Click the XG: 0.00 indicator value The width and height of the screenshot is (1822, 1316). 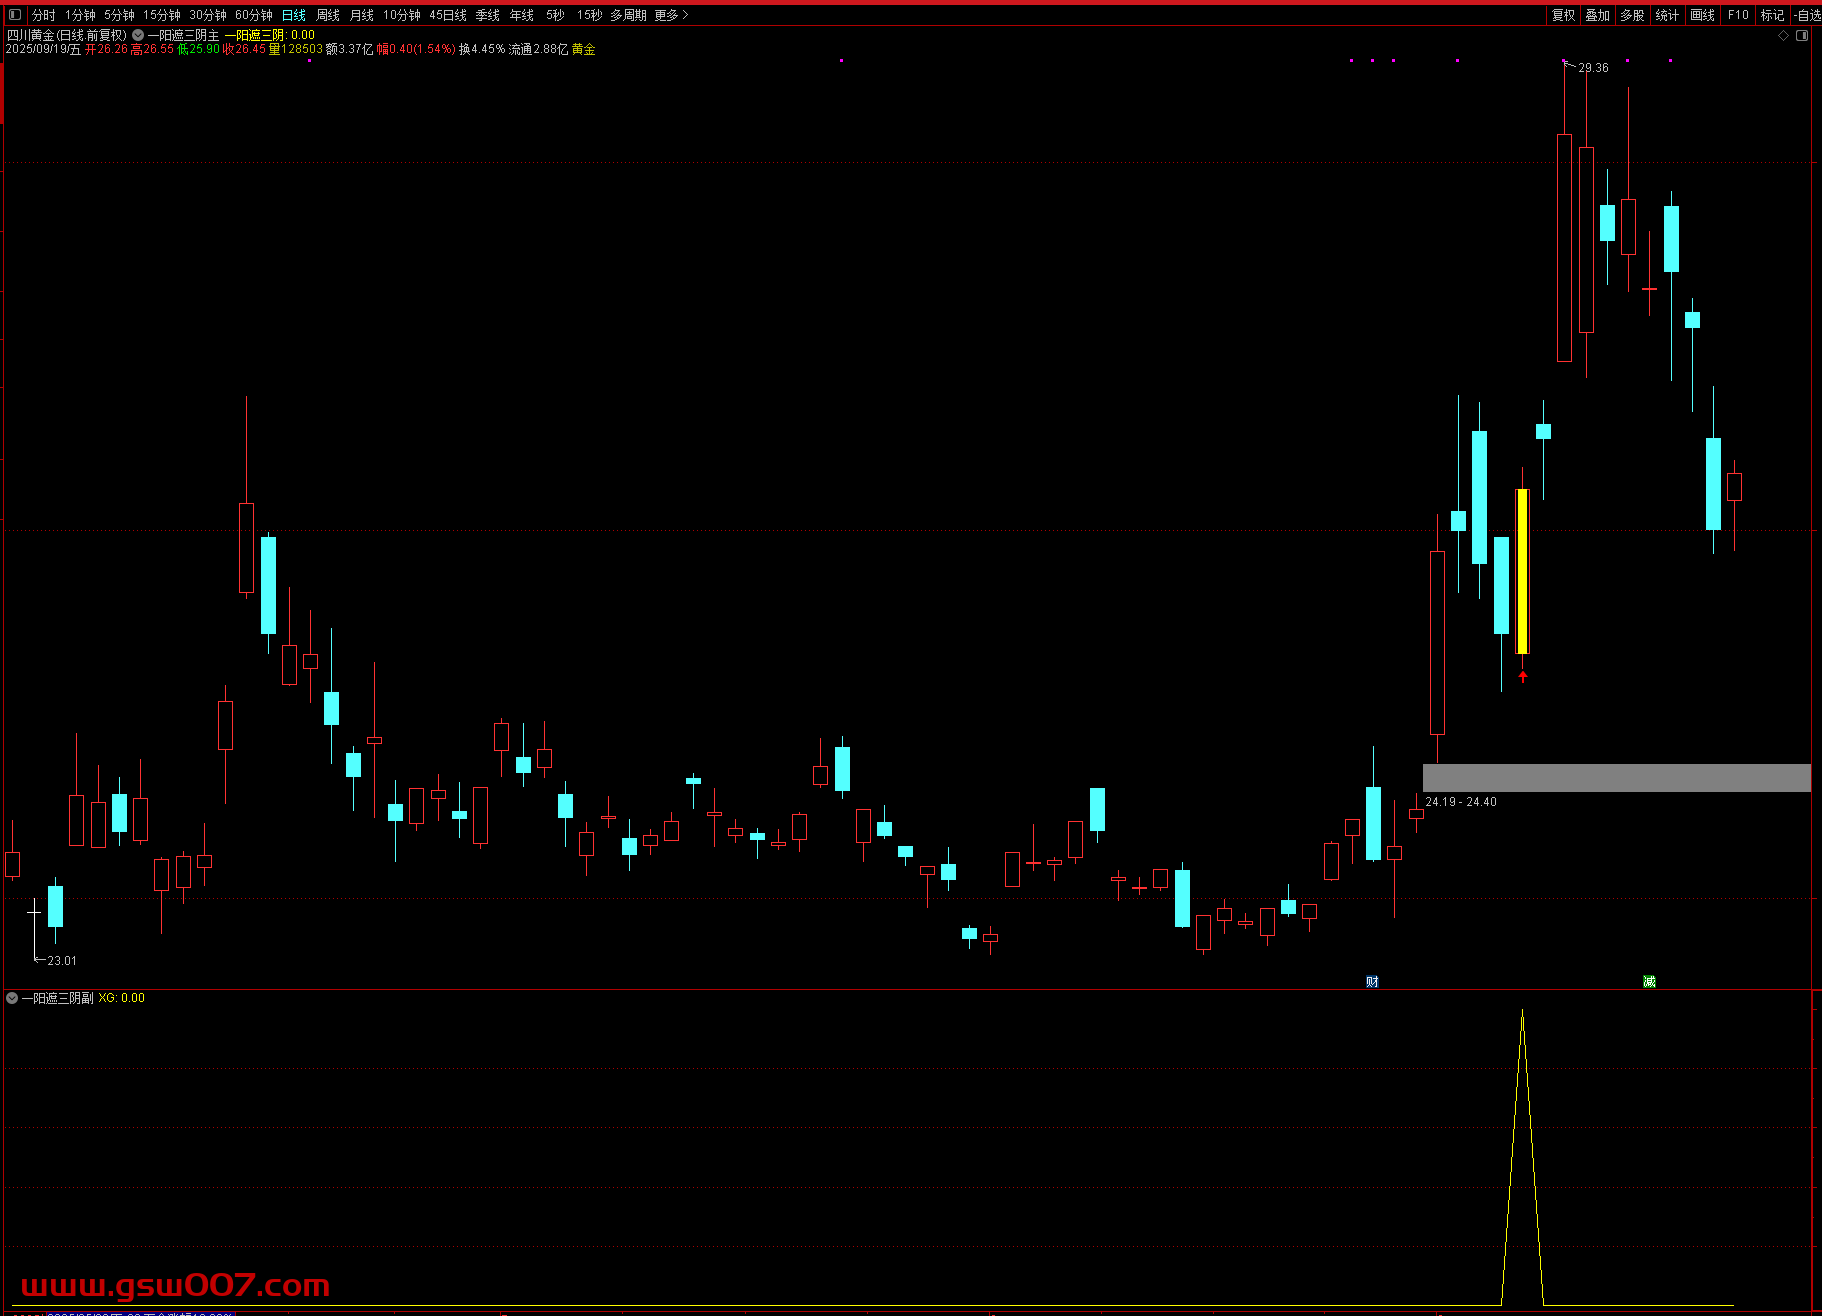pyautogui.click(x=121, y=998)
